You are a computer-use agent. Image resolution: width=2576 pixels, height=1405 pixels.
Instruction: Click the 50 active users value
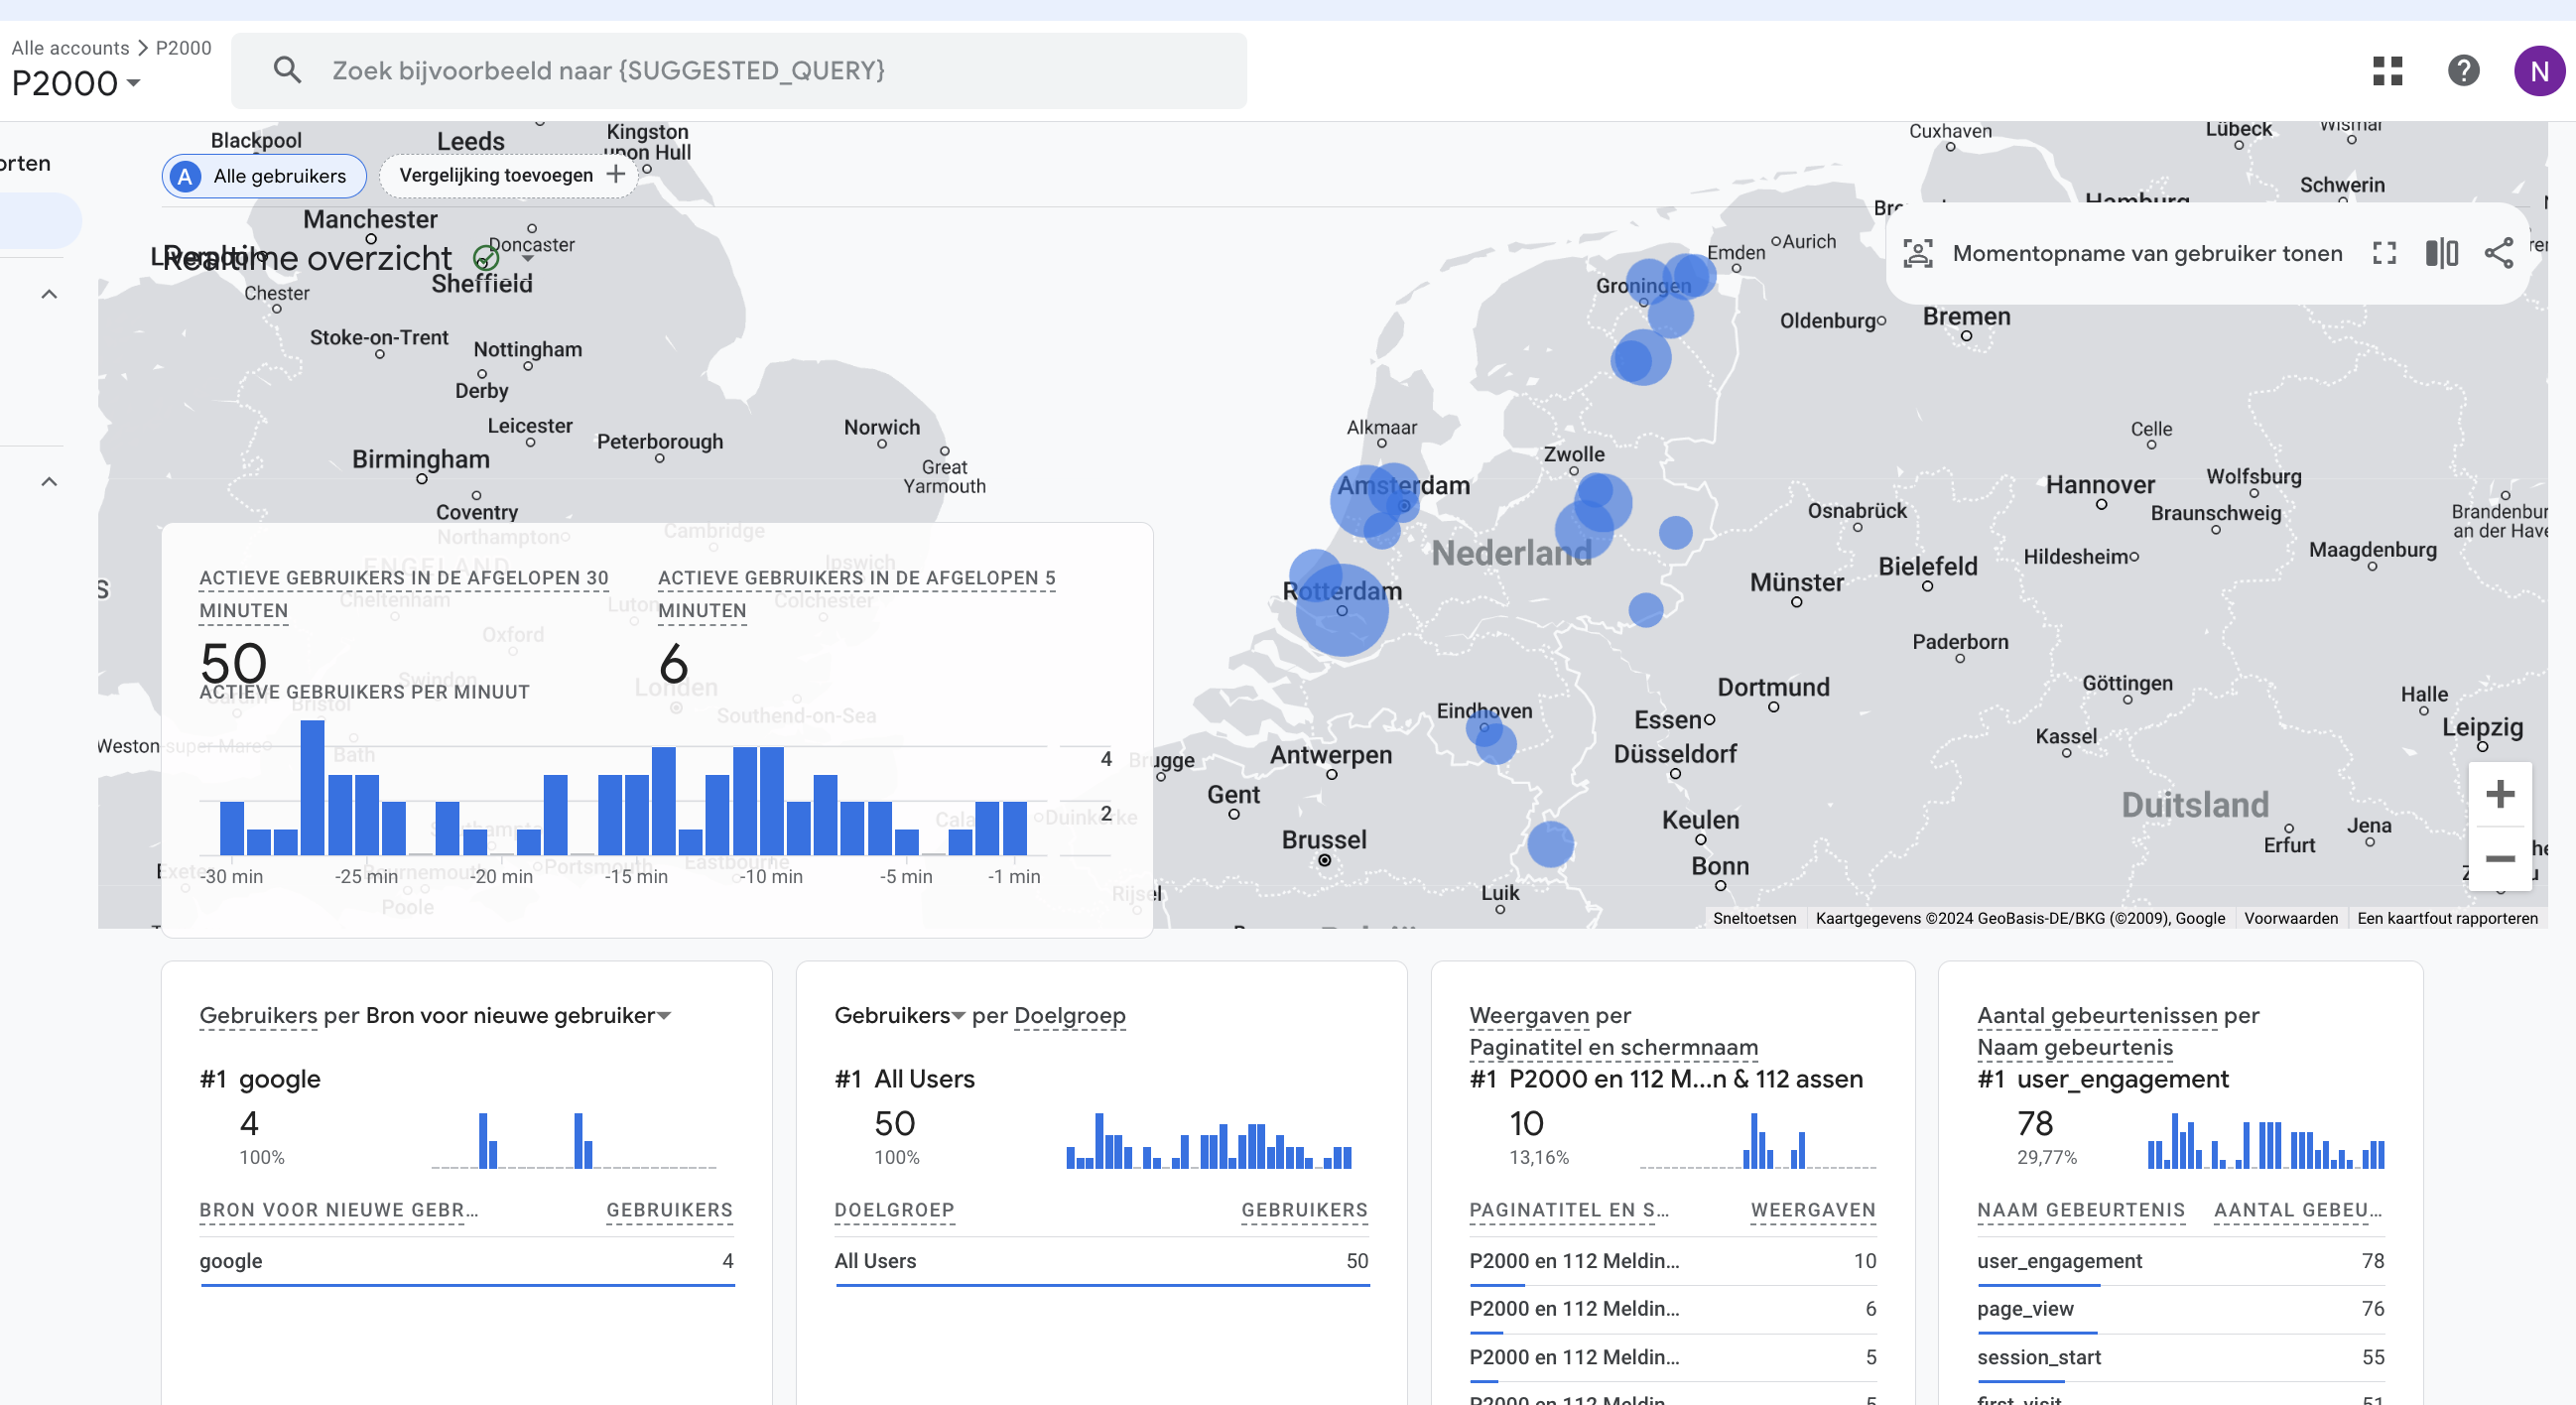[x=233, y=663]
